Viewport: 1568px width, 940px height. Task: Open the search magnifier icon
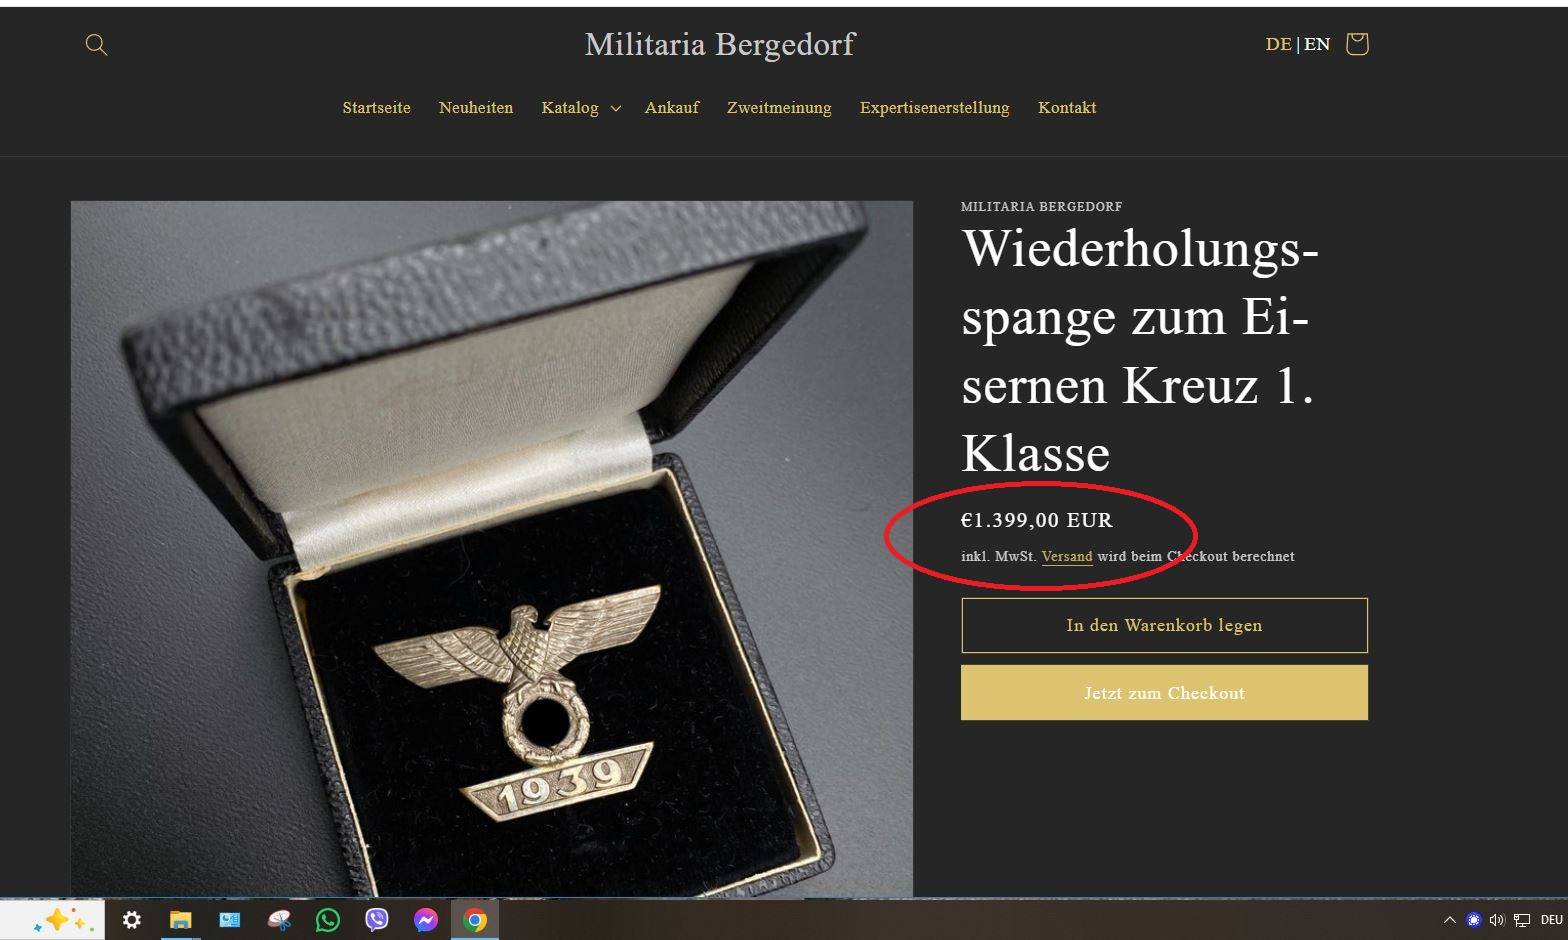point(96,44)
